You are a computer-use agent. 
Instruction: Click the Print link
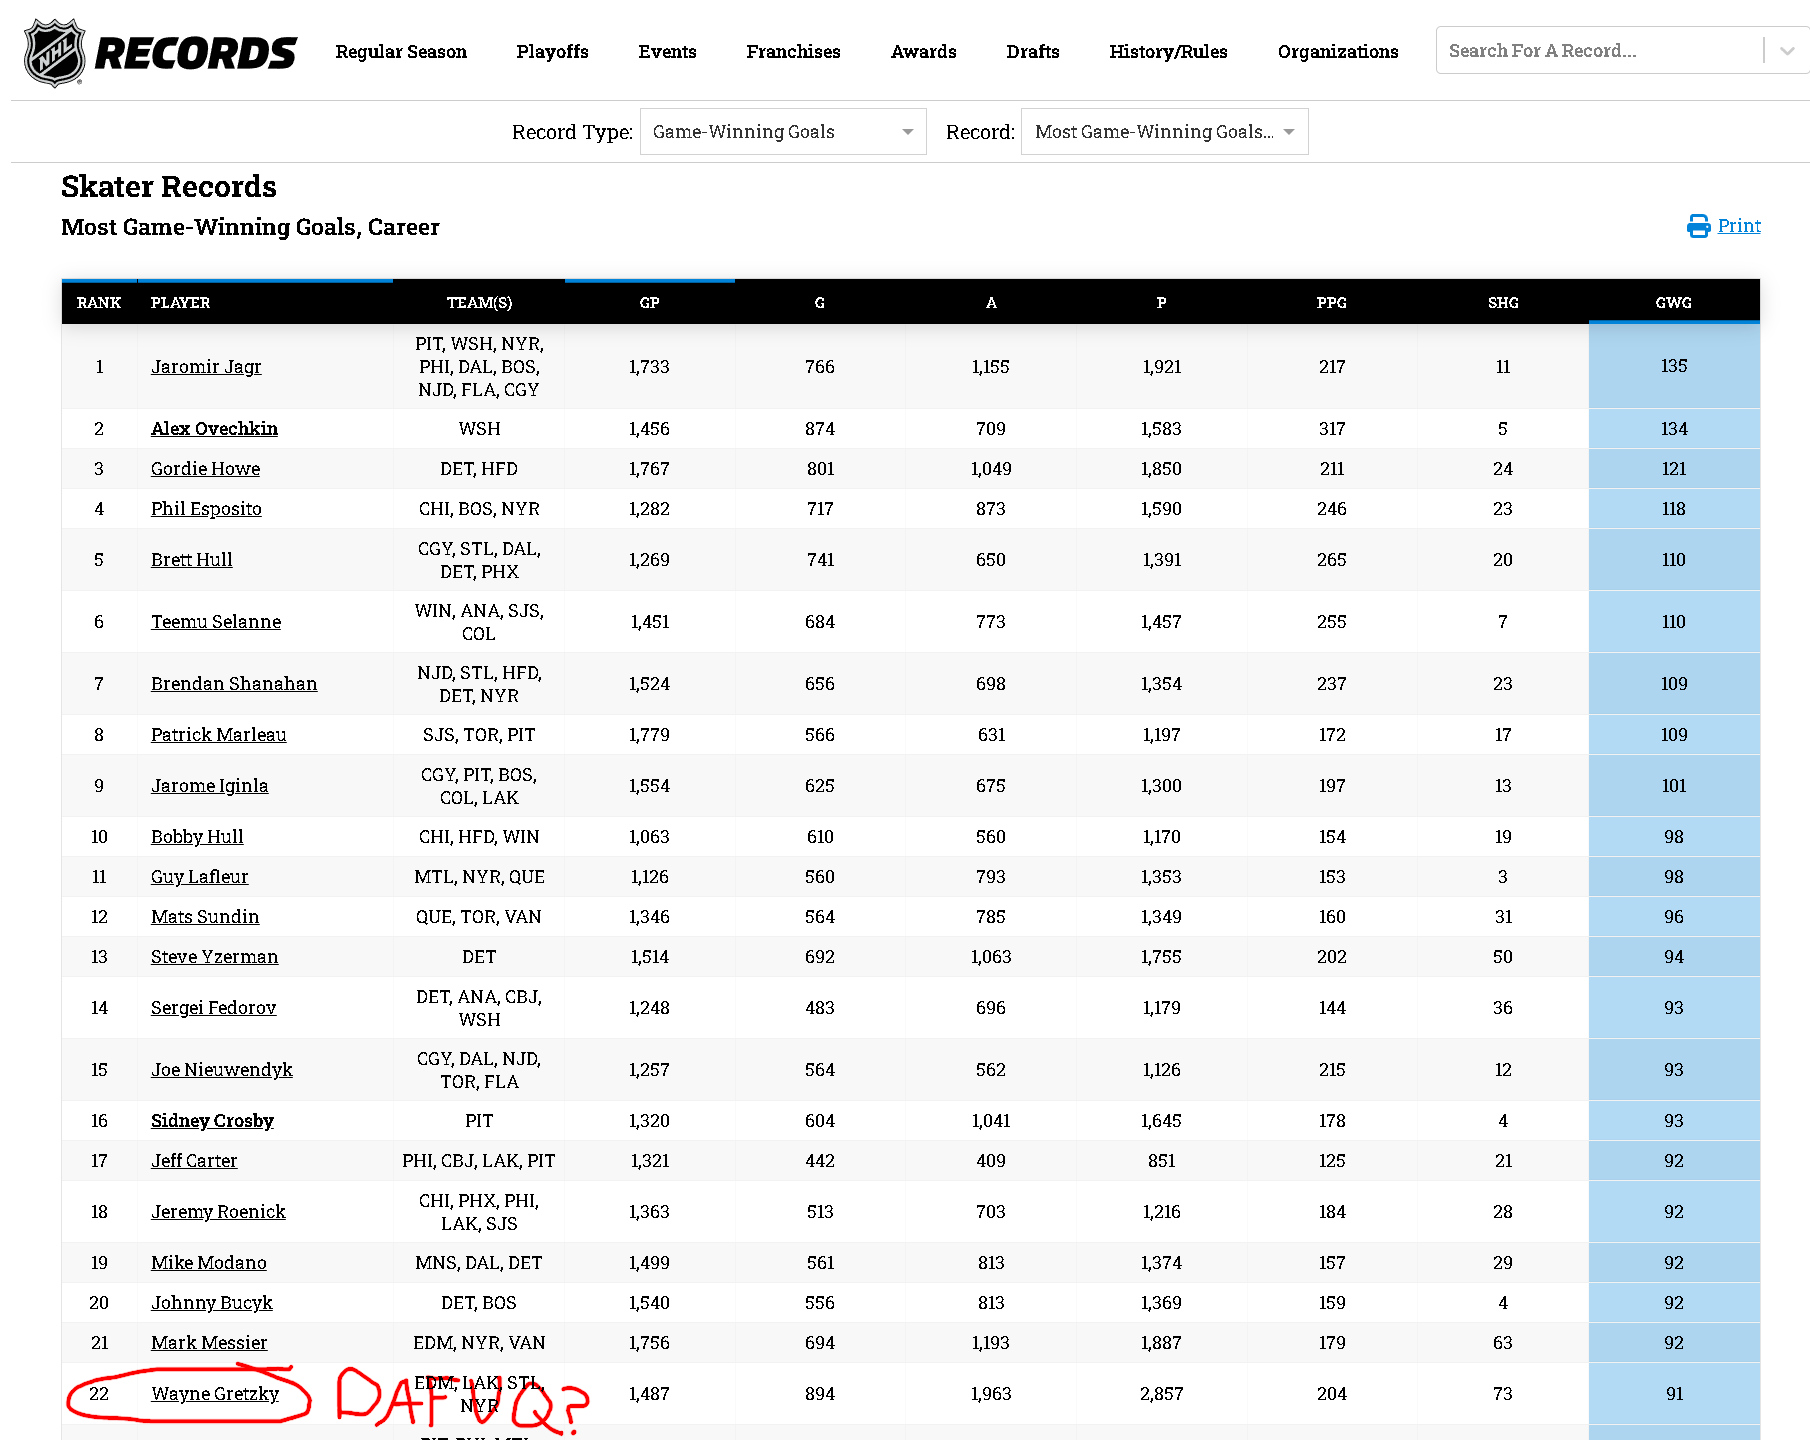1739,226
